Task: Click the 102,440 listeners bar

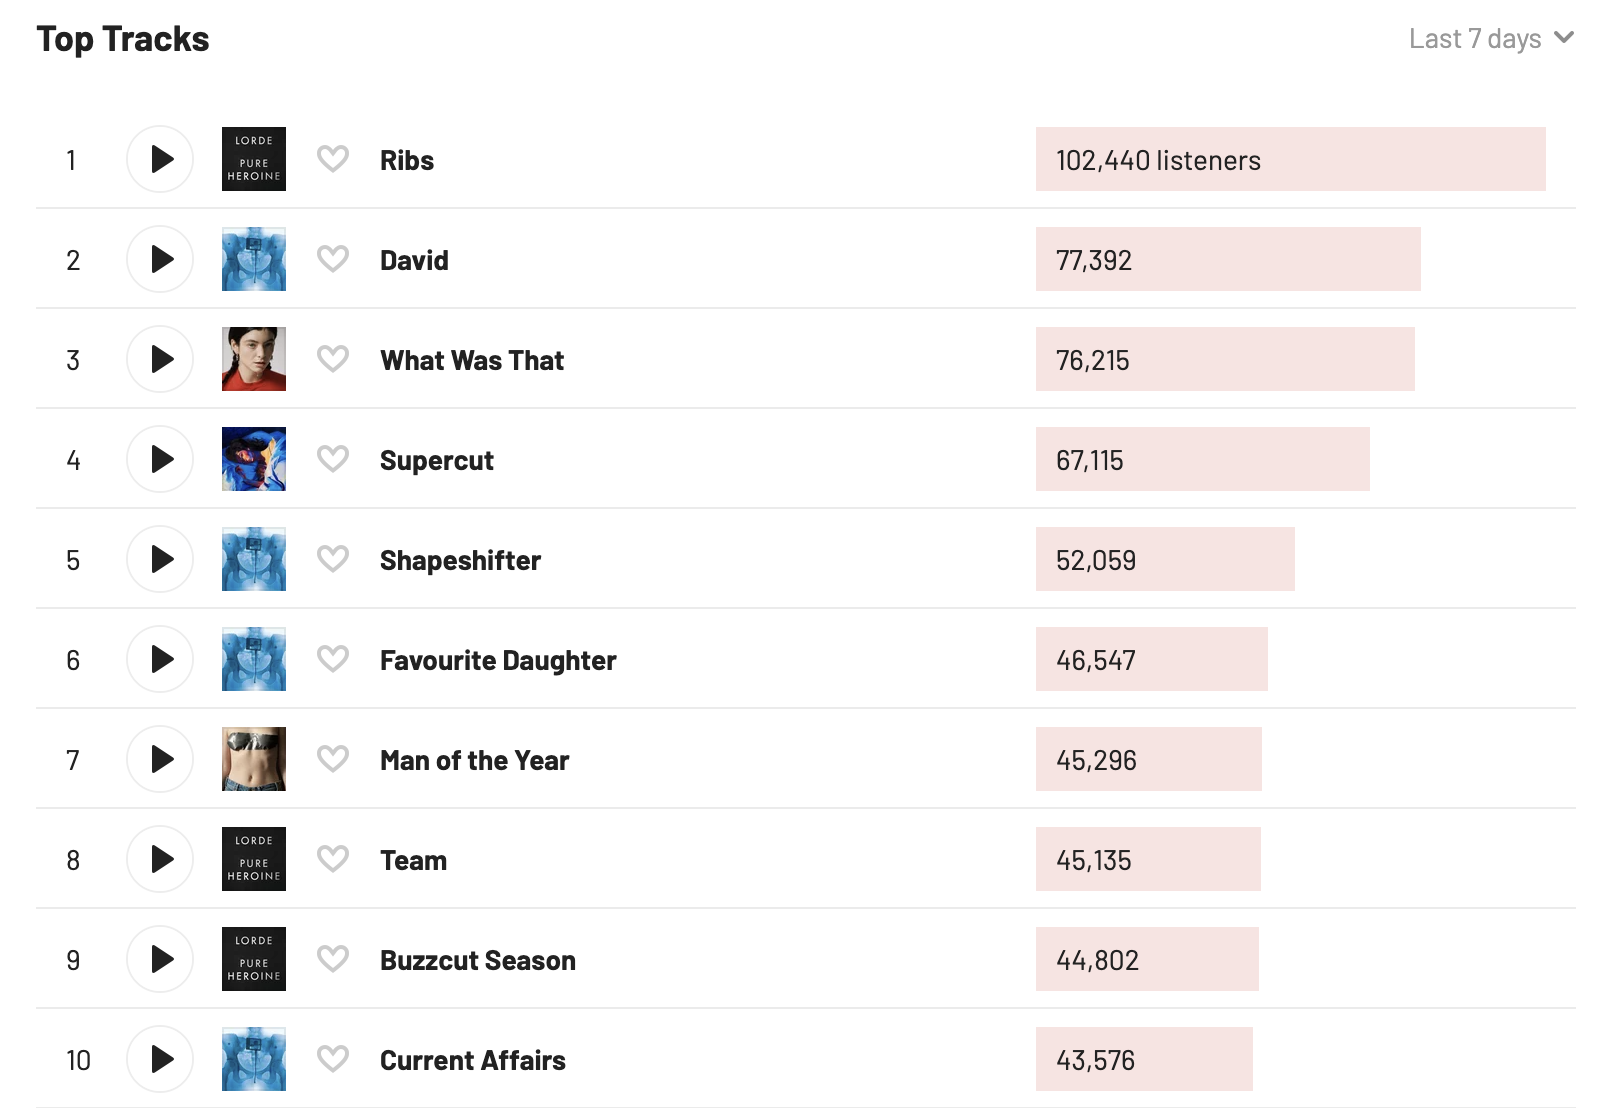Action: tap(1290, 159)
